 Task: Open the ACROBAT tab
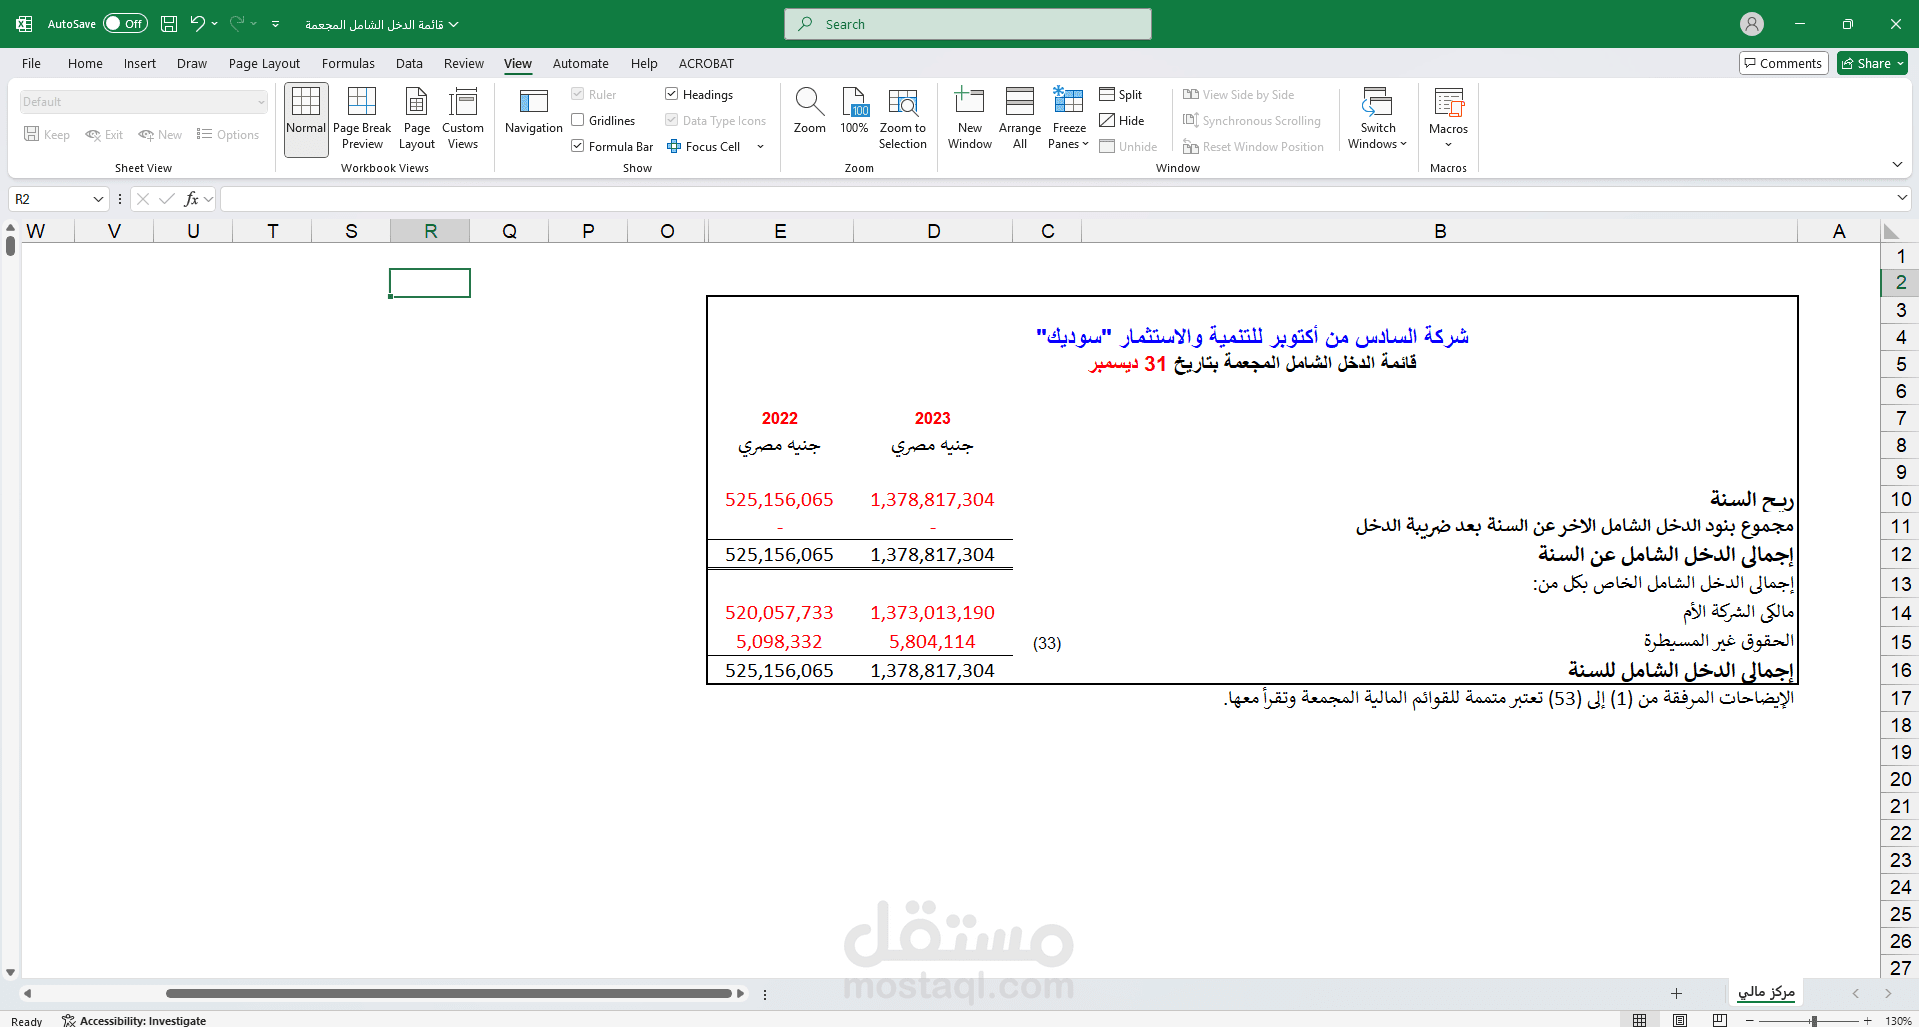tap(706, 63)
